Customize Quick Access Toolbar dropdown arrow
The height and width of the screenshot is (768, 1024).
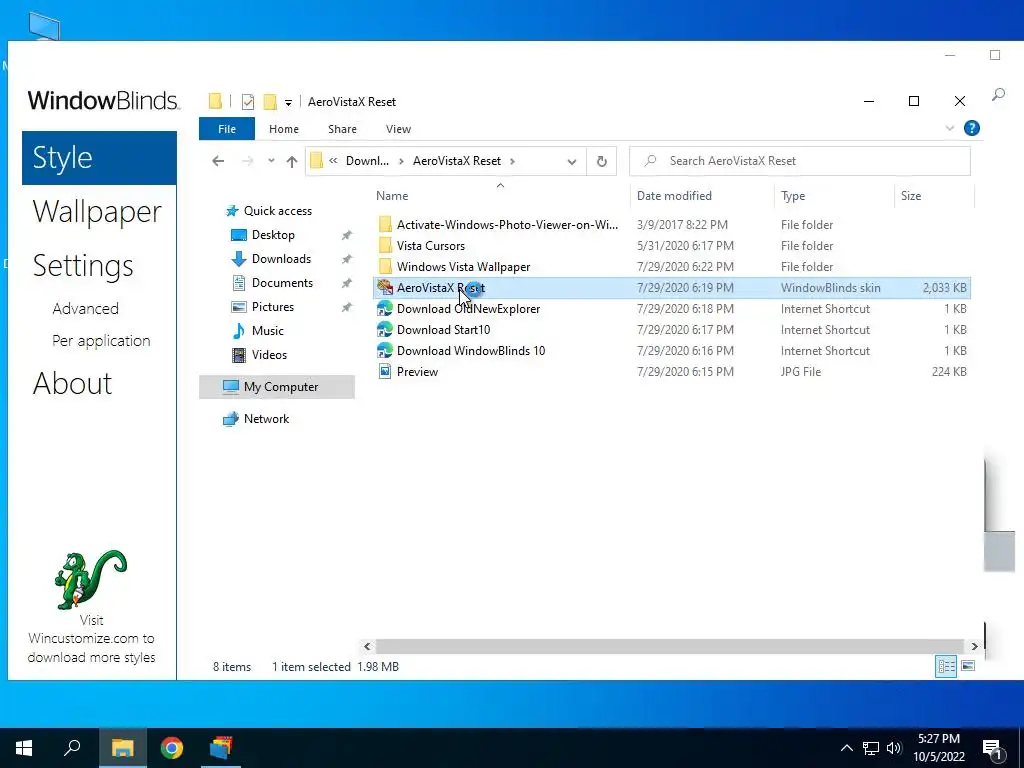288,103
